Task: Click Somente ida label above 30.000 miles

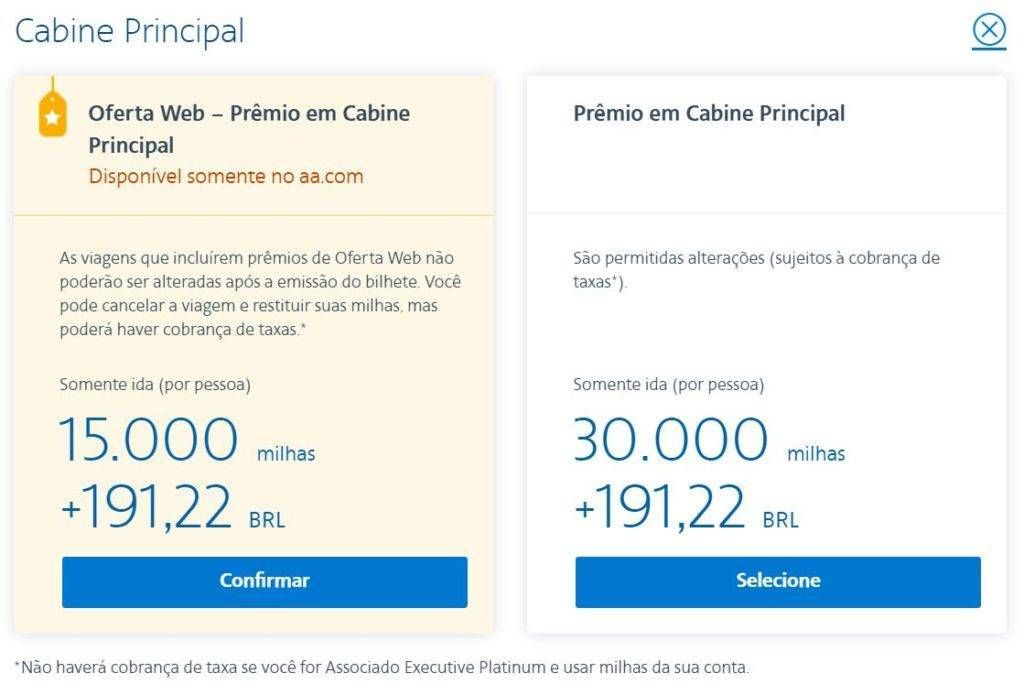Action: (669, 384)
